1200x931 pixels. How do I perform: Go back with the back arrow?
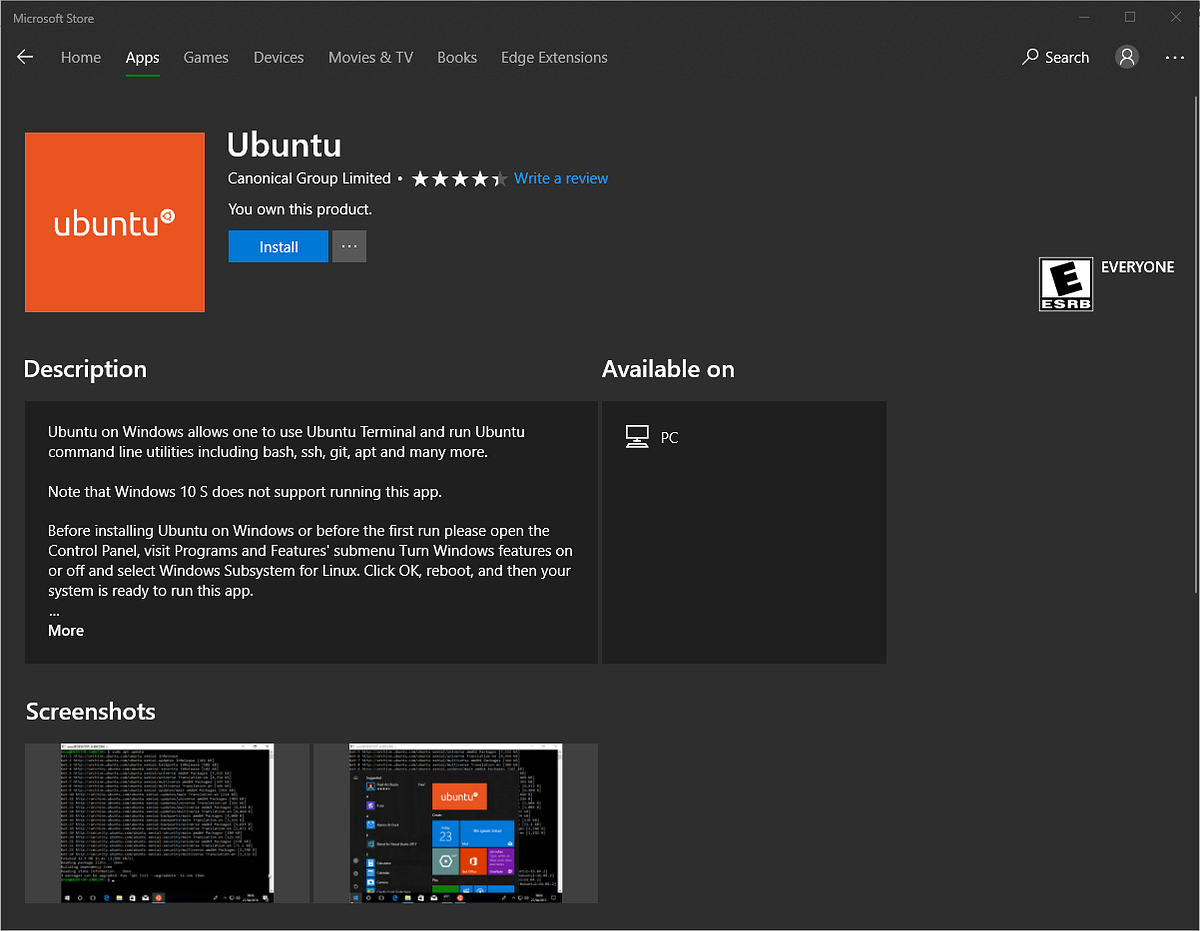click(25, 57)
